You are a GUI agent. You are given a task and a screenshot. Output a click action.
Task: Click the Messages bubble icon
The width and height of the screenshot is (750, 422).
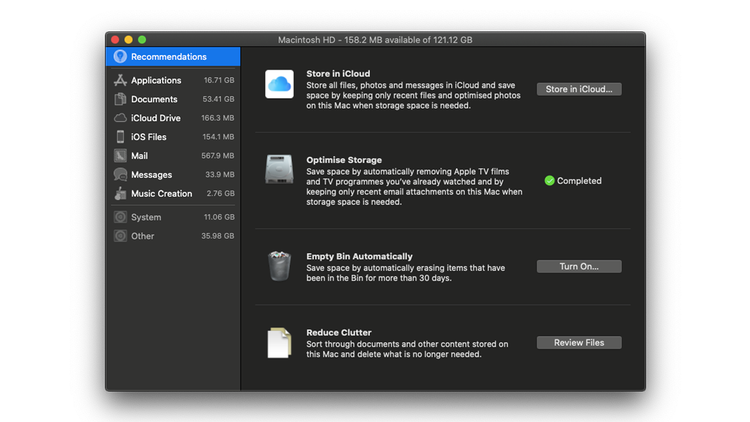(x=120, y=175)
